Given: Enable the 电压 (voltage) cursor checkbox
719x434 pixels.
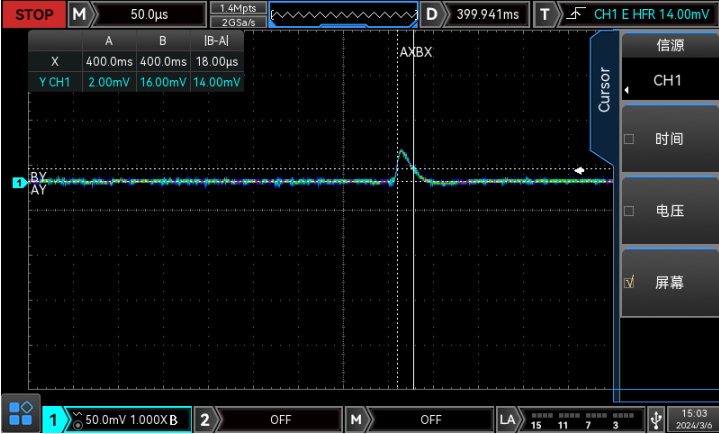Looking at the screenshot, I should click(629, 211).
